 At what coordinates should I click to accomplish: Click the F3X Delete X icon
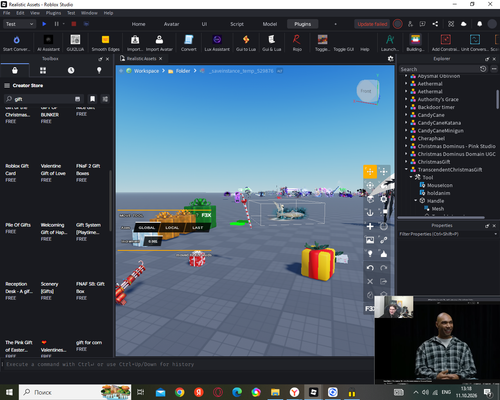coord(370,281)
